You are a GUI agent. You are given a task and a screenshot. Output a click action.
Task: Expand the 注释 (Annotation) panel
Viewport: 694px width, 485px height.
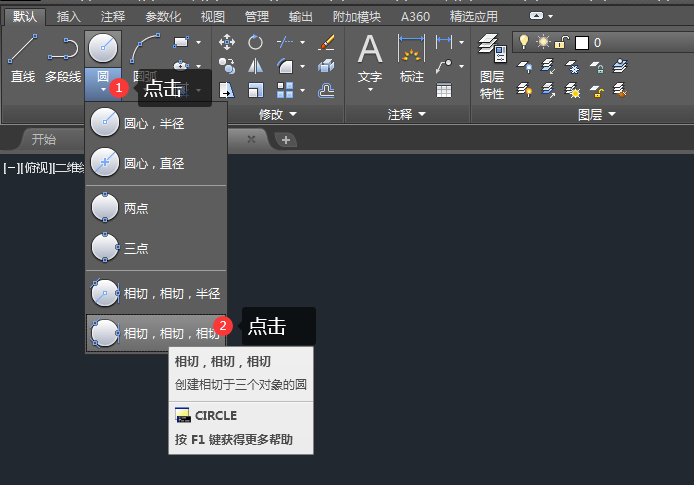(x=406, y=115)
